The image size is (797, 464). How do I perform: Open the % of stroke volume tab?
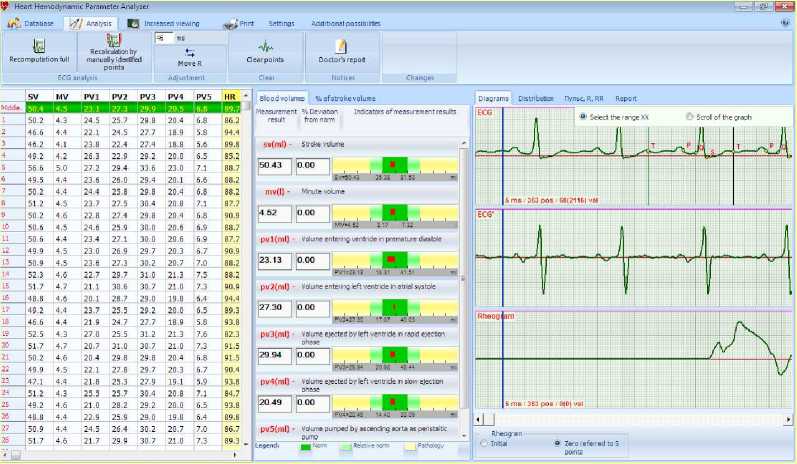click(345, 99)
